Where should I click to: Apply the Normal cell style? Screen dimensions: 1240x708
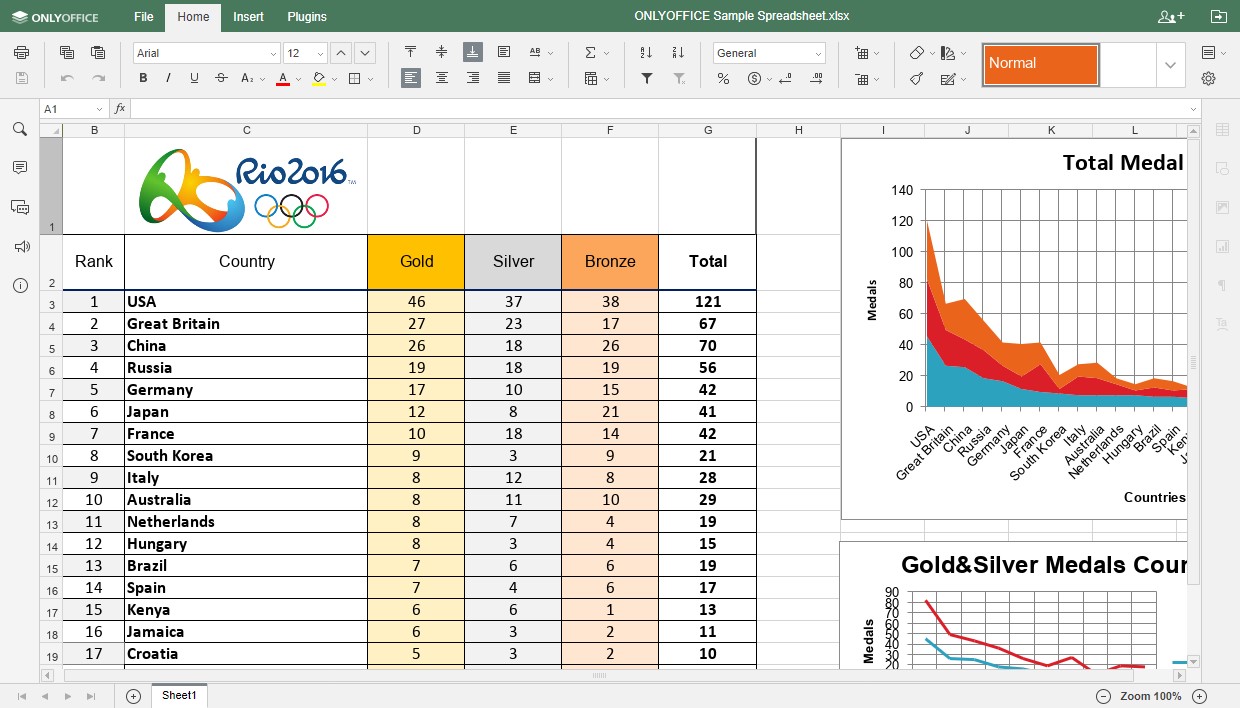pos(1040,64)
